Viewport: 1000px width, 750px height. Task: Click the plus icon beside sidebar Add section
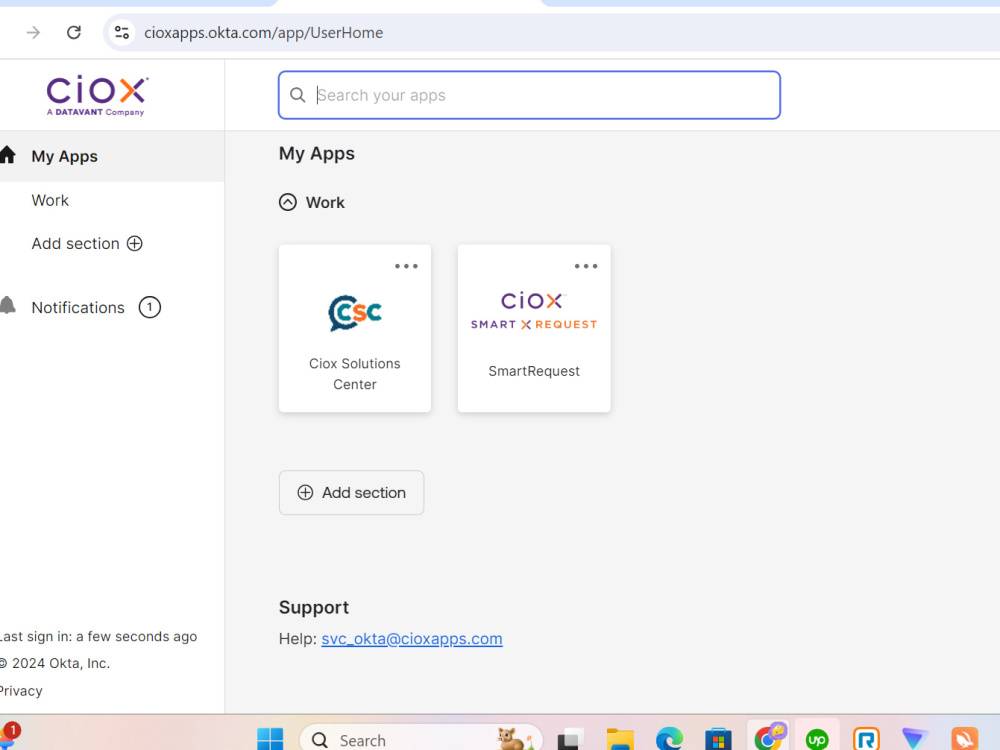135,244
